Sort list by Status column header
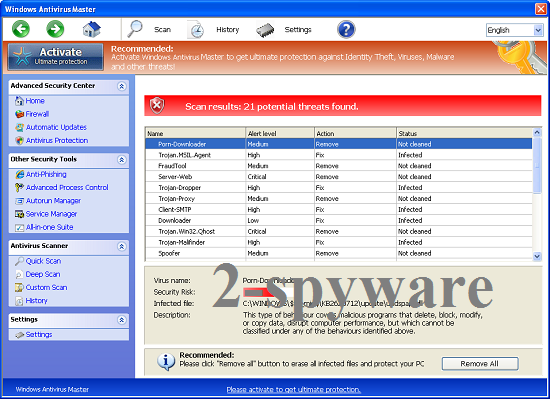The width and height of the screenshot is (550, 399). (x=464, y=133)
